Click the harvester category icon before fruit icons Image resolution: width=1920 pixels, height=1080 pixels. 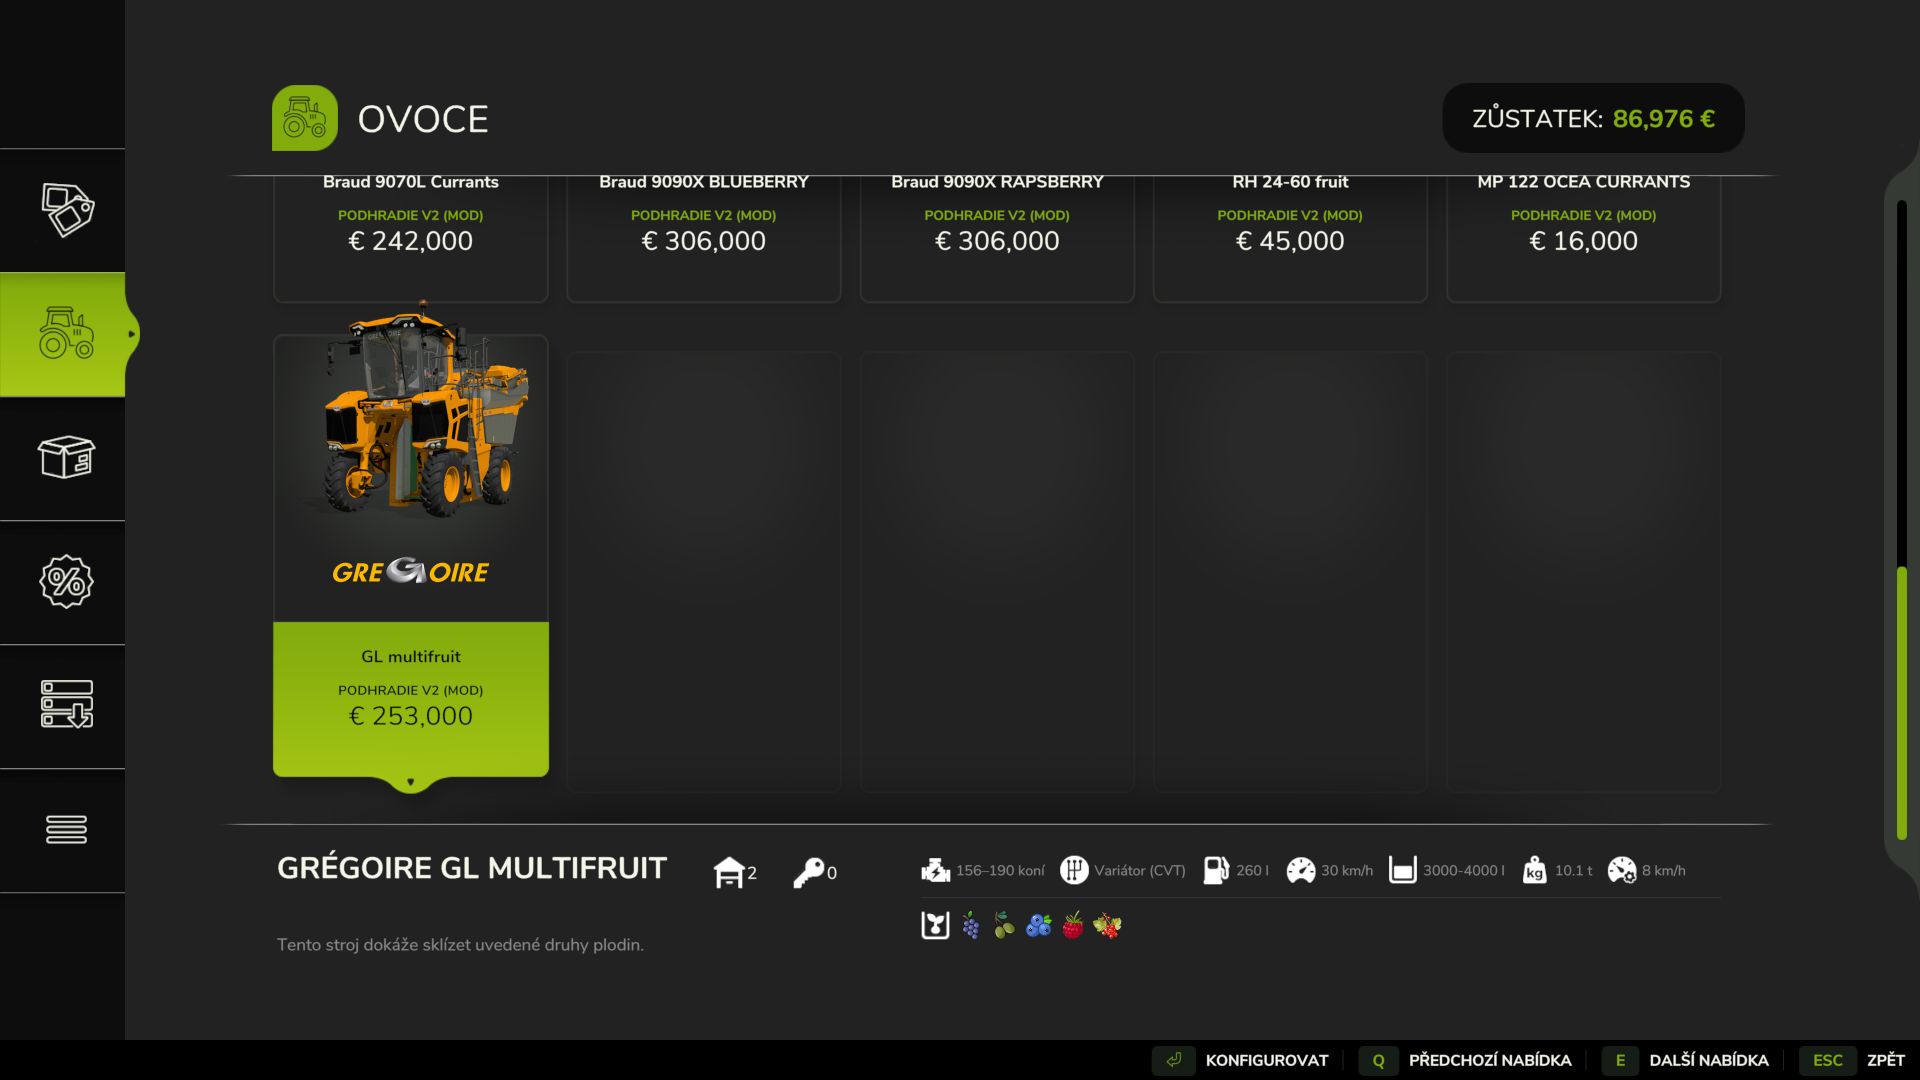coord(935,925)
